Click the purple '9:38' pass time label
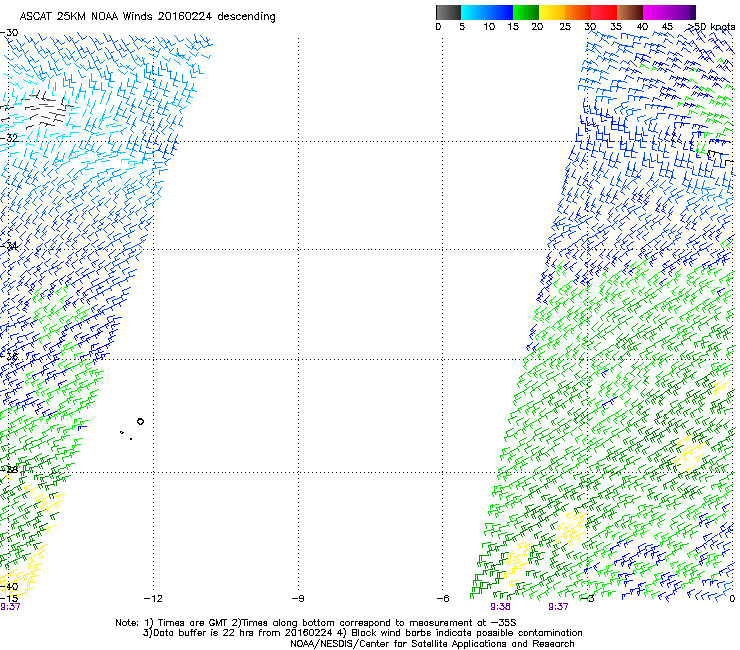The image size is (740, 650). click(x=500, y=607)
